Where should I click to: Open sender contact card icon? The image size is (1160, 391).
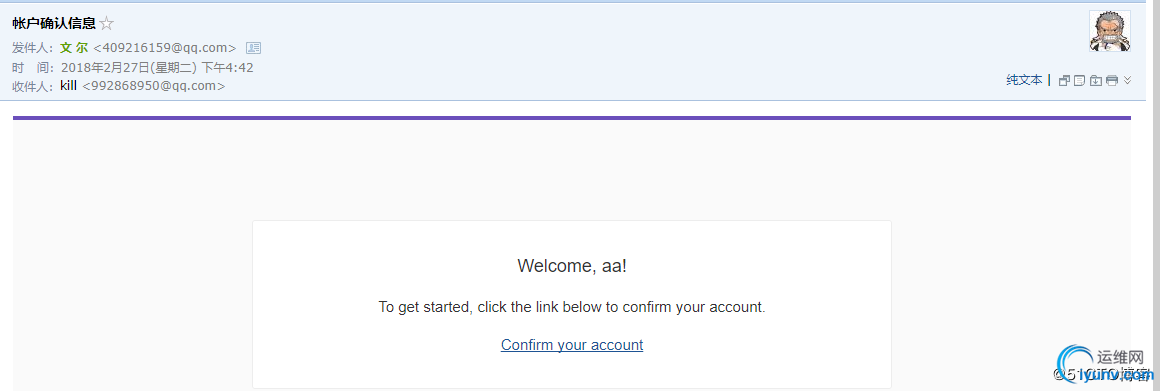pos(254,48)
